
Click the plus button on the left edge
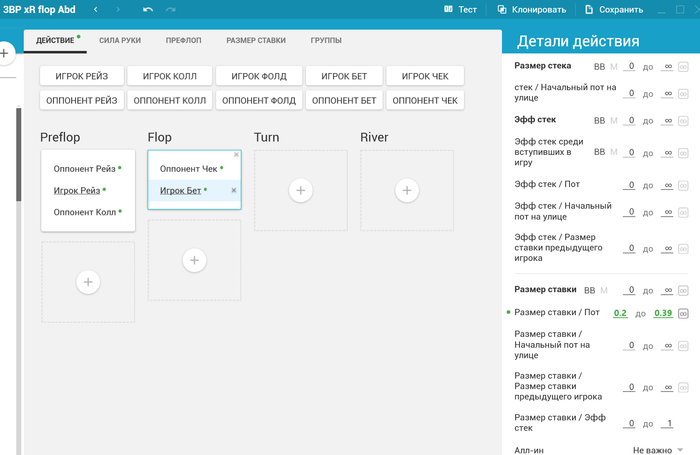[x=4, y=54]
